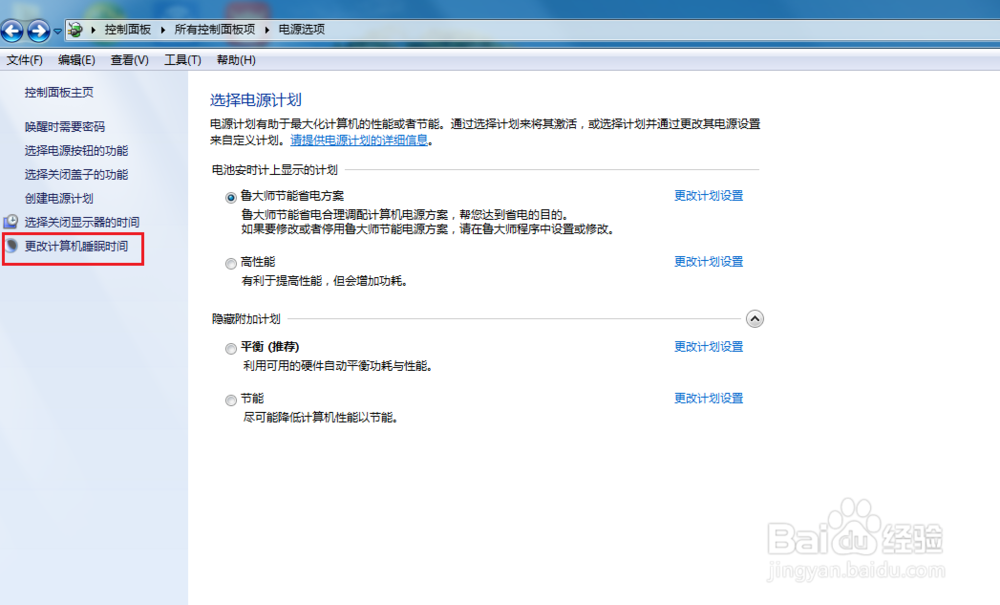This screenshot has width=1000, height=605.
Task: Click the Control Panel icon in address bar
Action: click(x=73, y=30)
